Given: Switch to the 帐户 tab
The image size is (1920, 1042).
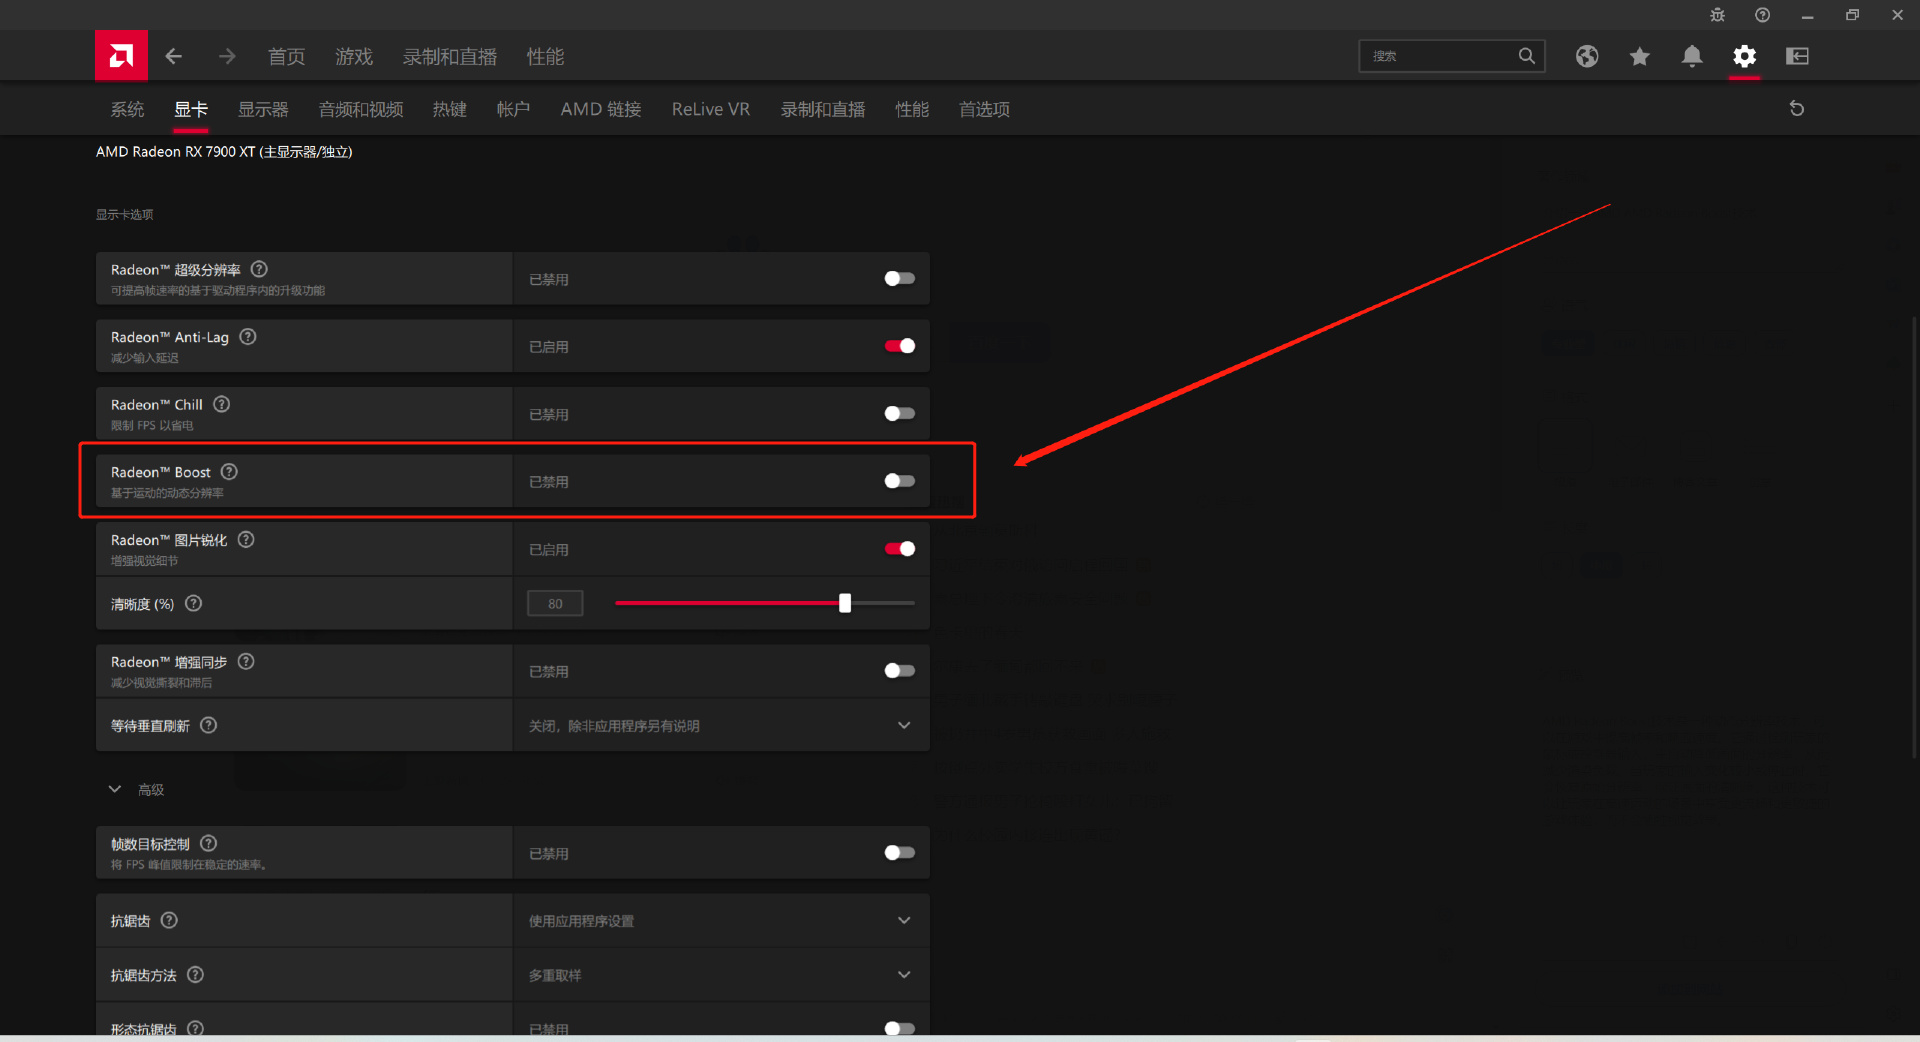Looking at the screenshot, I should [x=513, y=109].
